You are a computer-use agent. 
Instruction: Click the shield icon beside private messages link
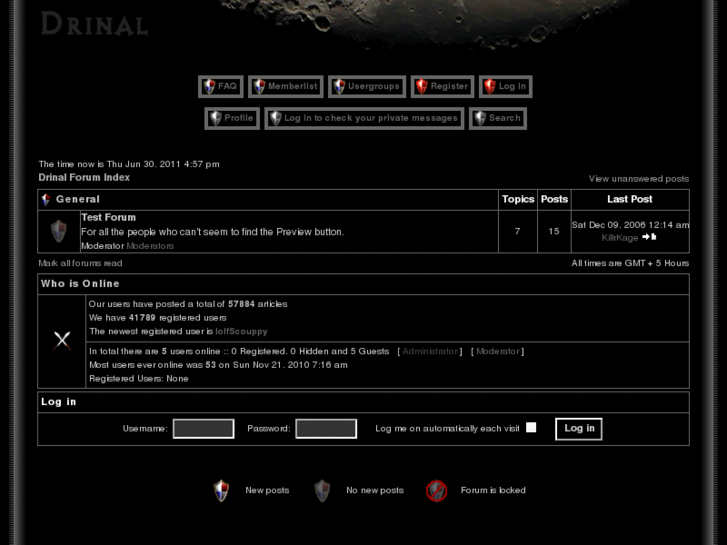coord(276,118)
